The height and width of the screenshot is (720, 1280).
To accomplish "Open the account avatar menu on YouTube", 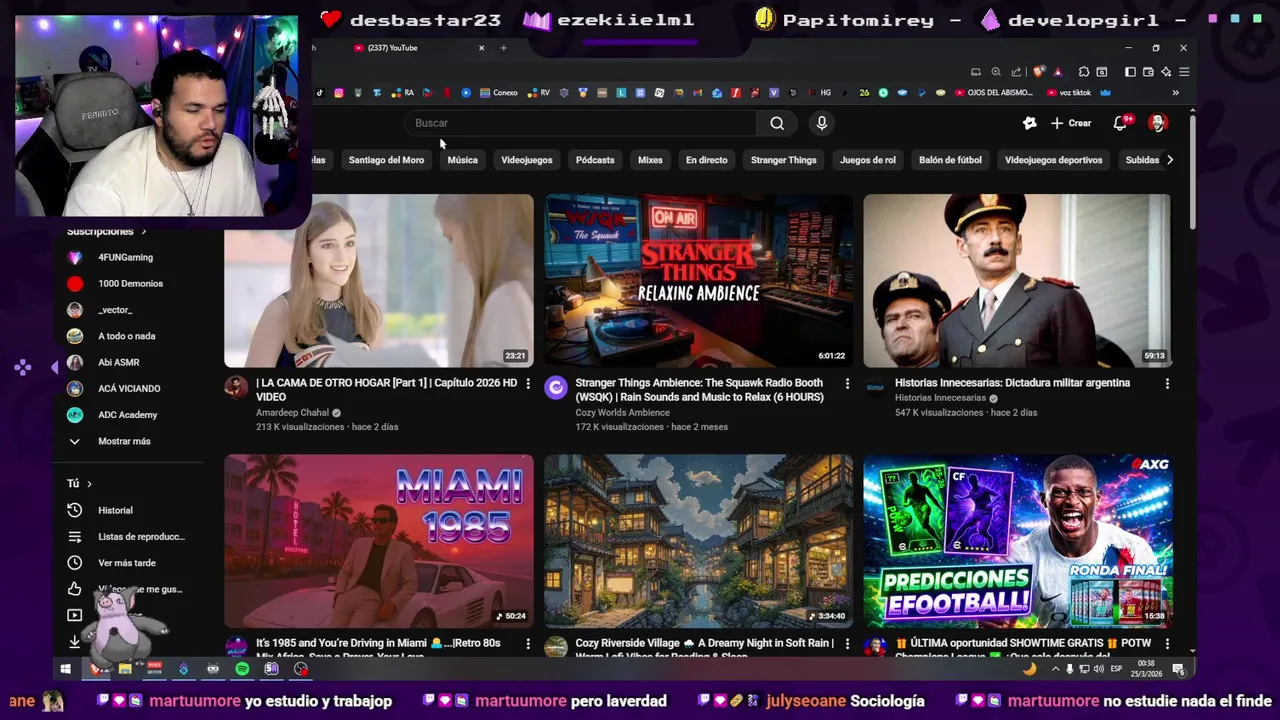I will point(1158,123).
